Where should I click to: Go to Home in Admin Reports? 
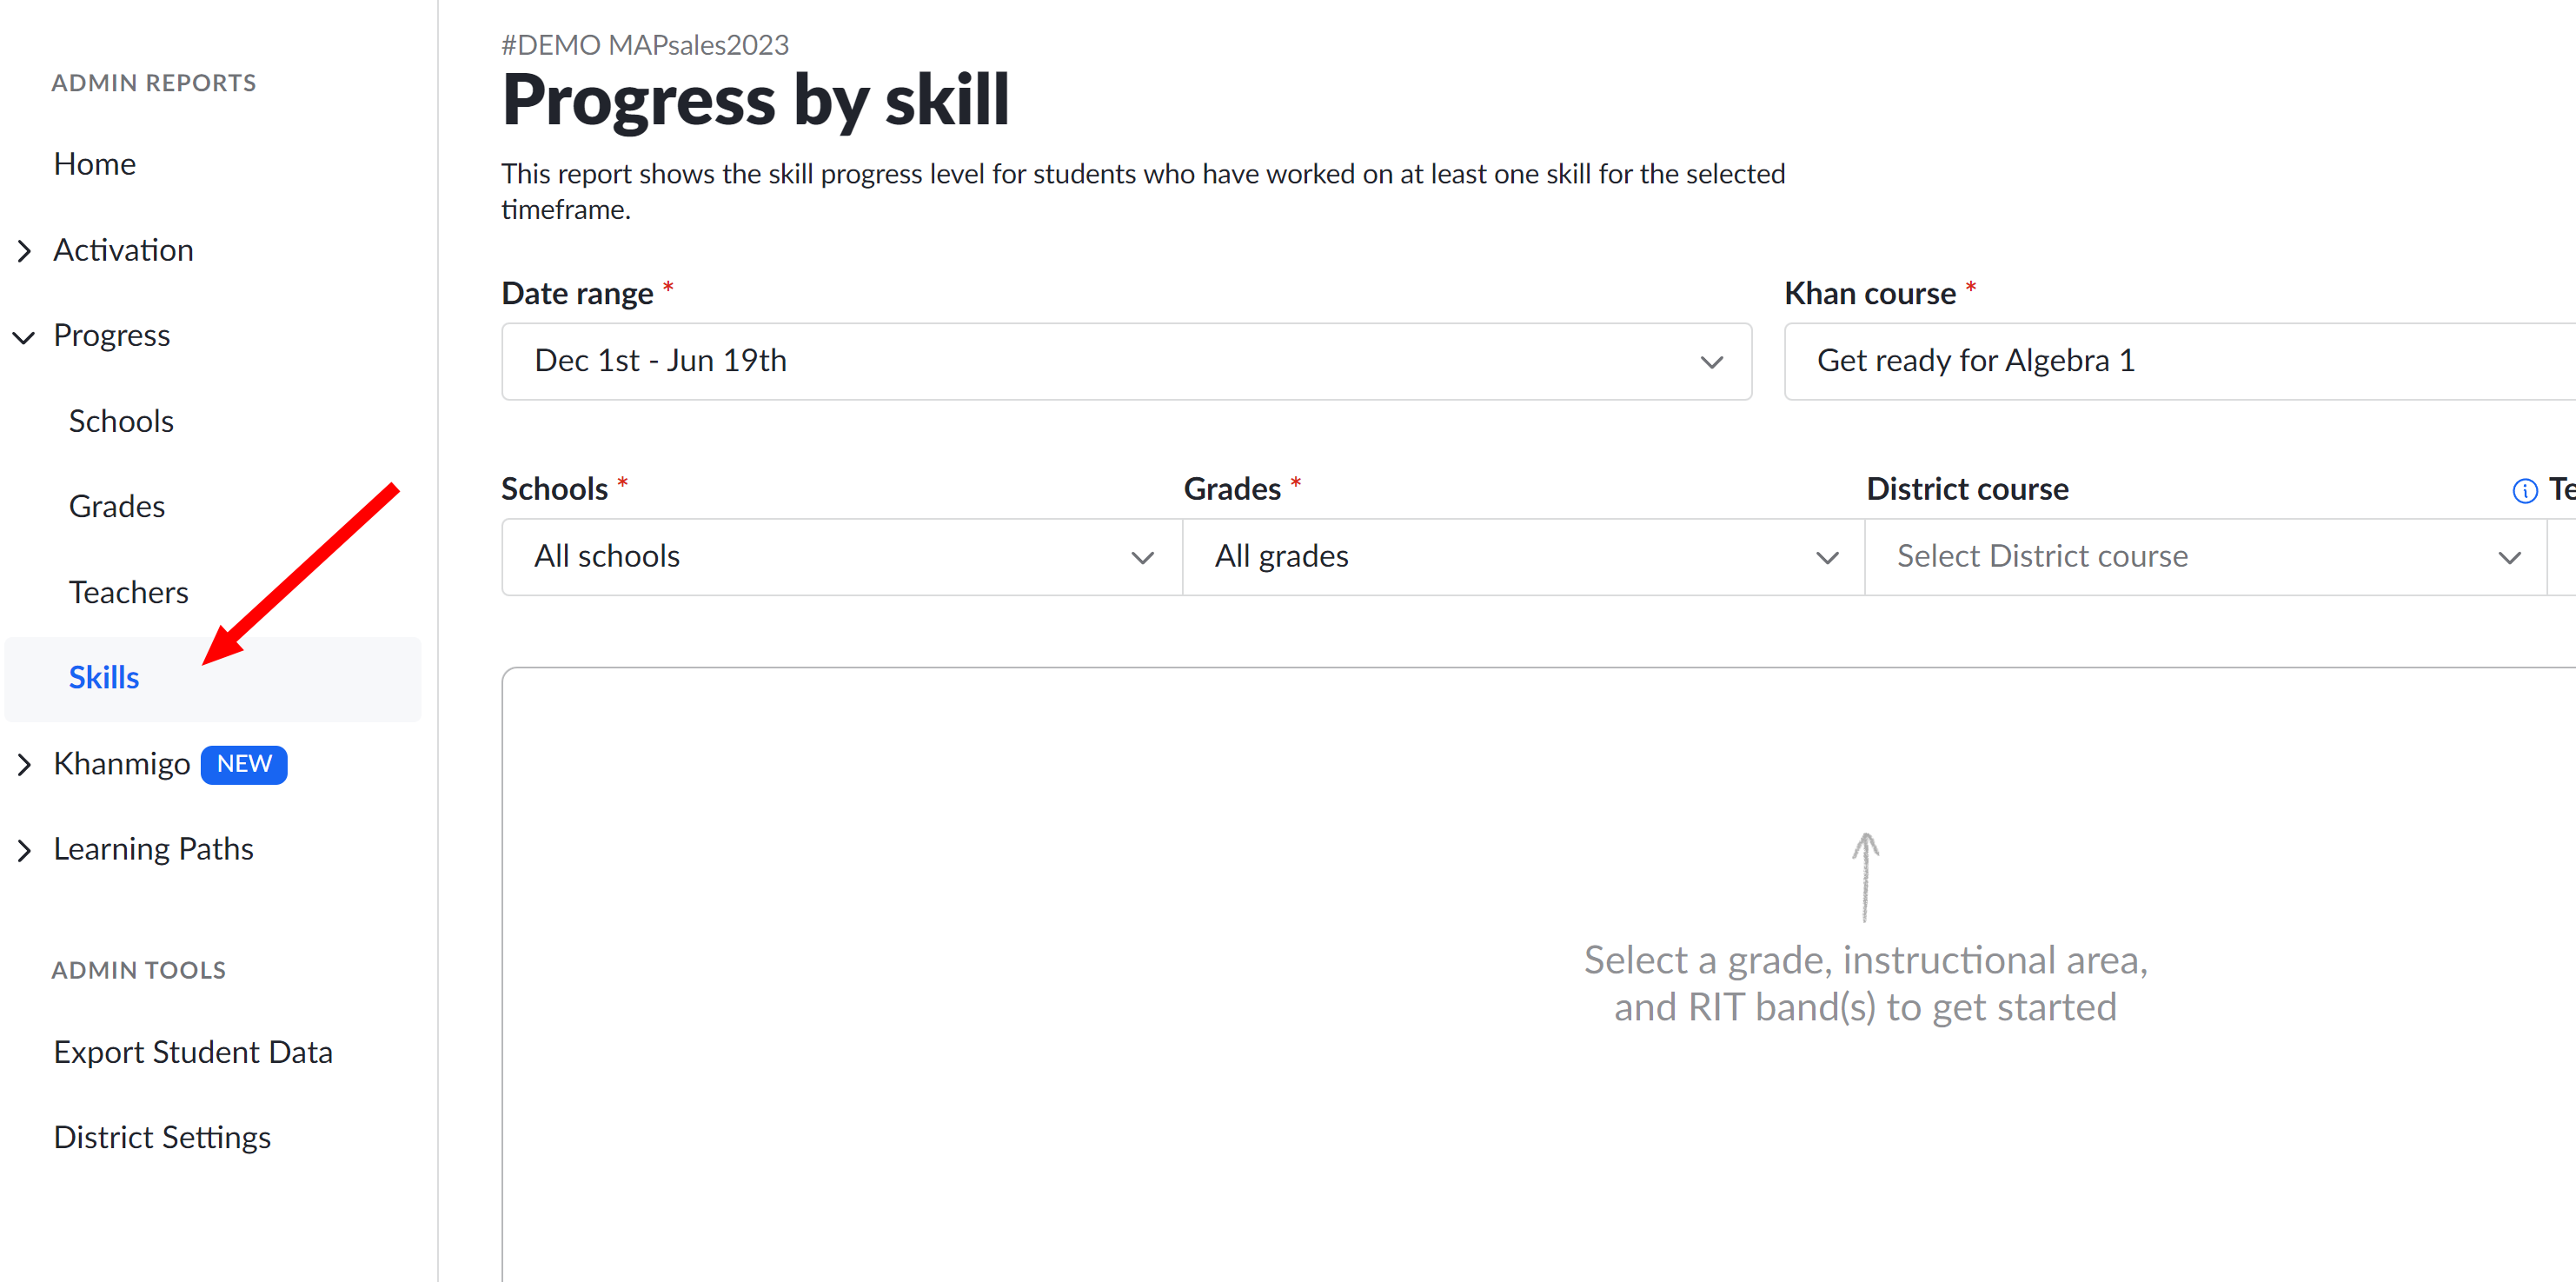point(95,164)
